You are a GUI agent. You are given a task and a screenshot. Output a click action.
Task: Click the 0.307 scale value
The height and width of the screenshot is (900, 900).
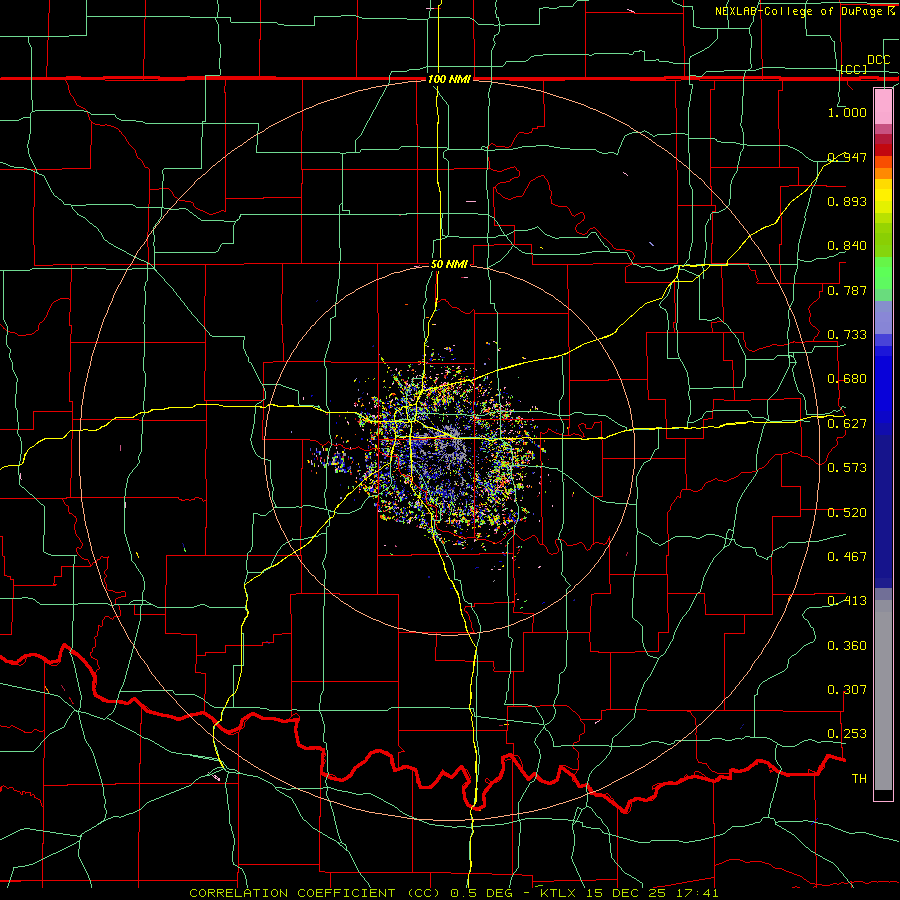coord(847,690)
